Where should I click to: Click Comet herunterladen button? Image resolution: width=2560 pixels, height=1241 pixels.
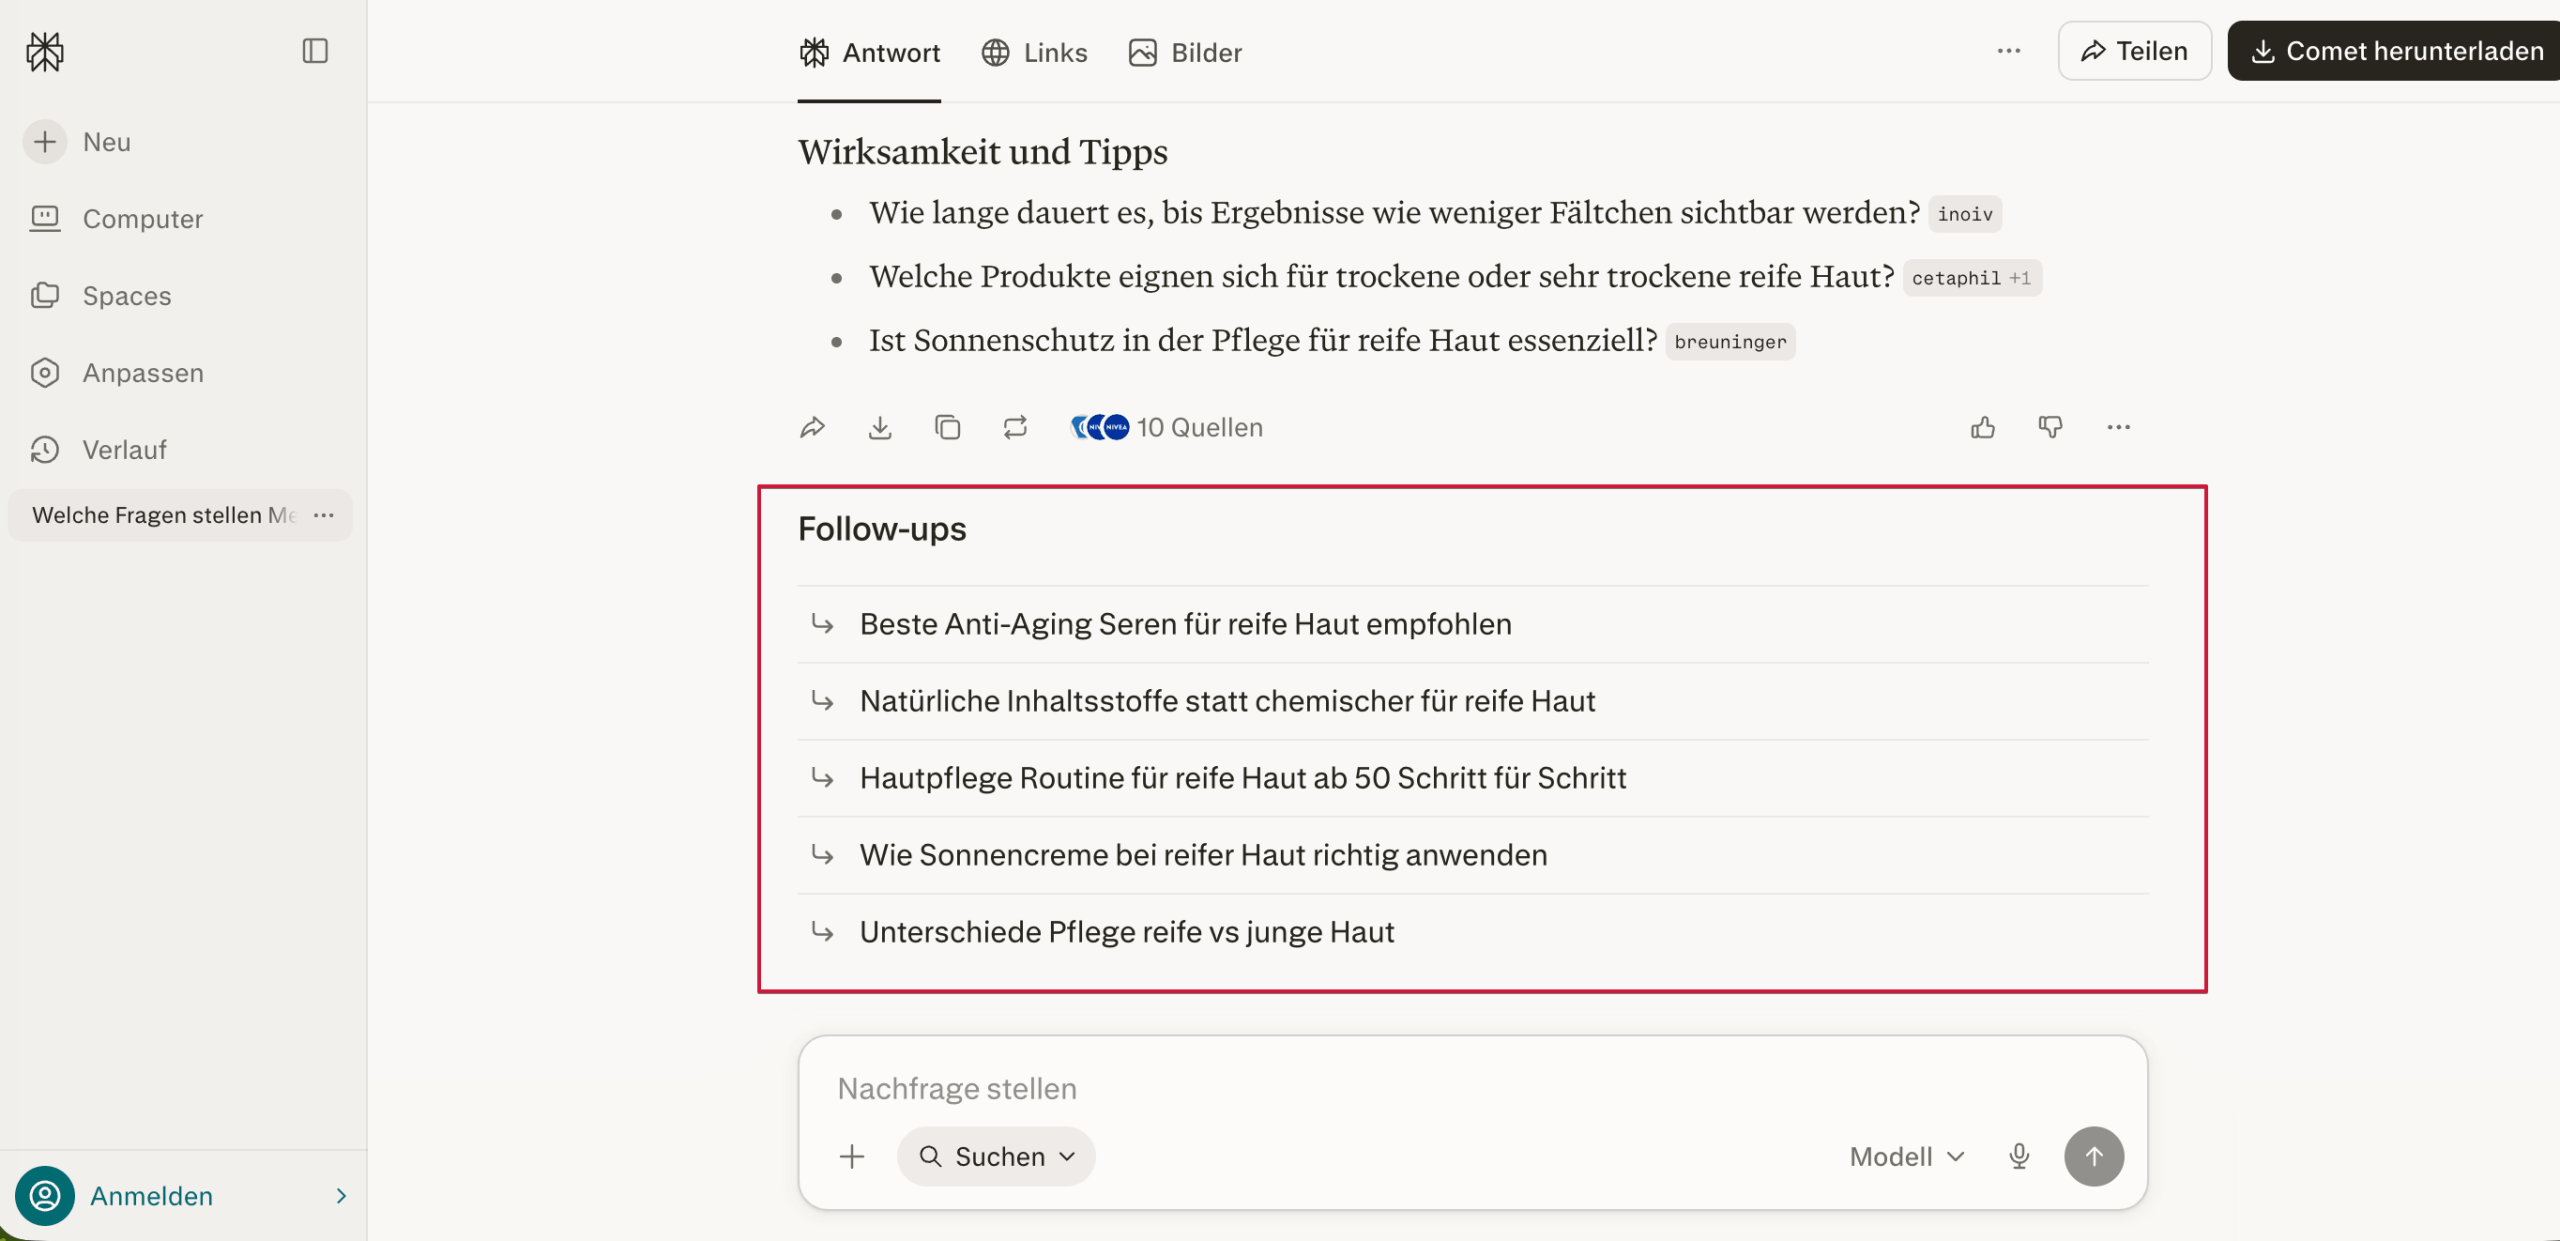(2394, 51)
